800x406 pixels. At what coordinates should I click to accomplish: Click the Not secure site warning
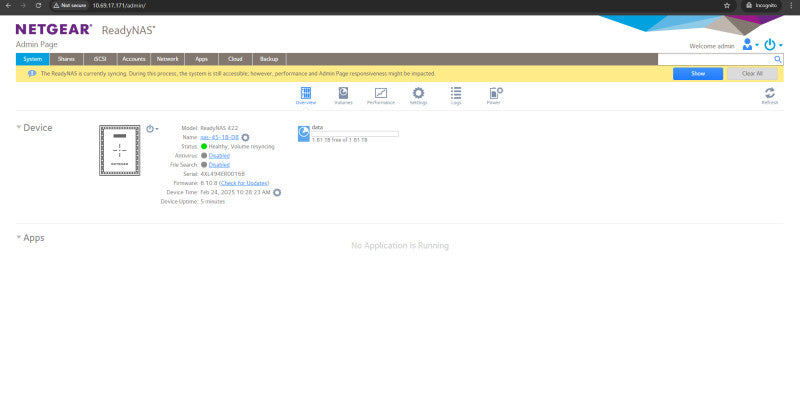(70, 5)
